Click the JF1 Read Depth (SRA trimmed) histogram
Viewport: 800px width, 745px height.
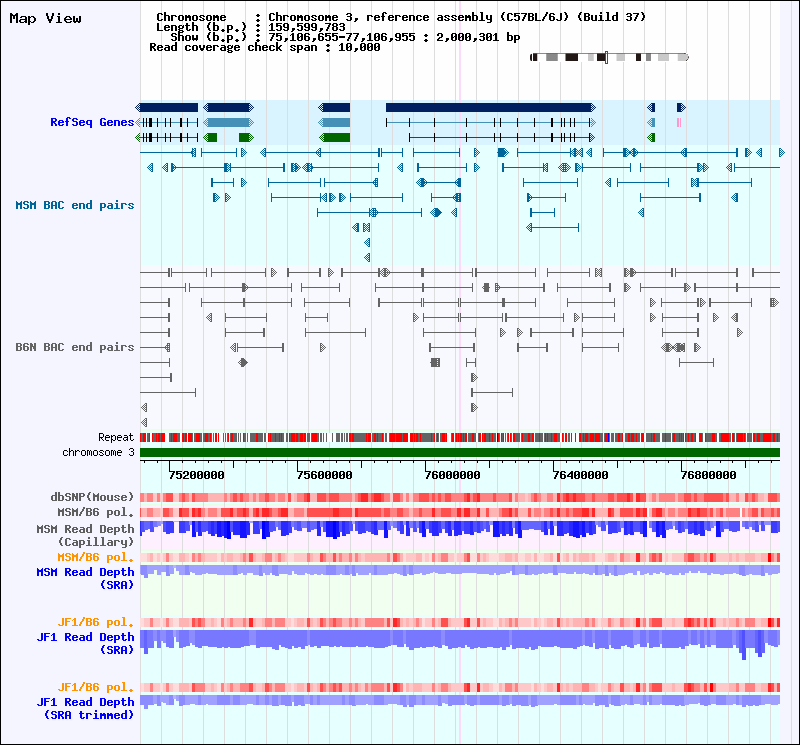(460, 701)
